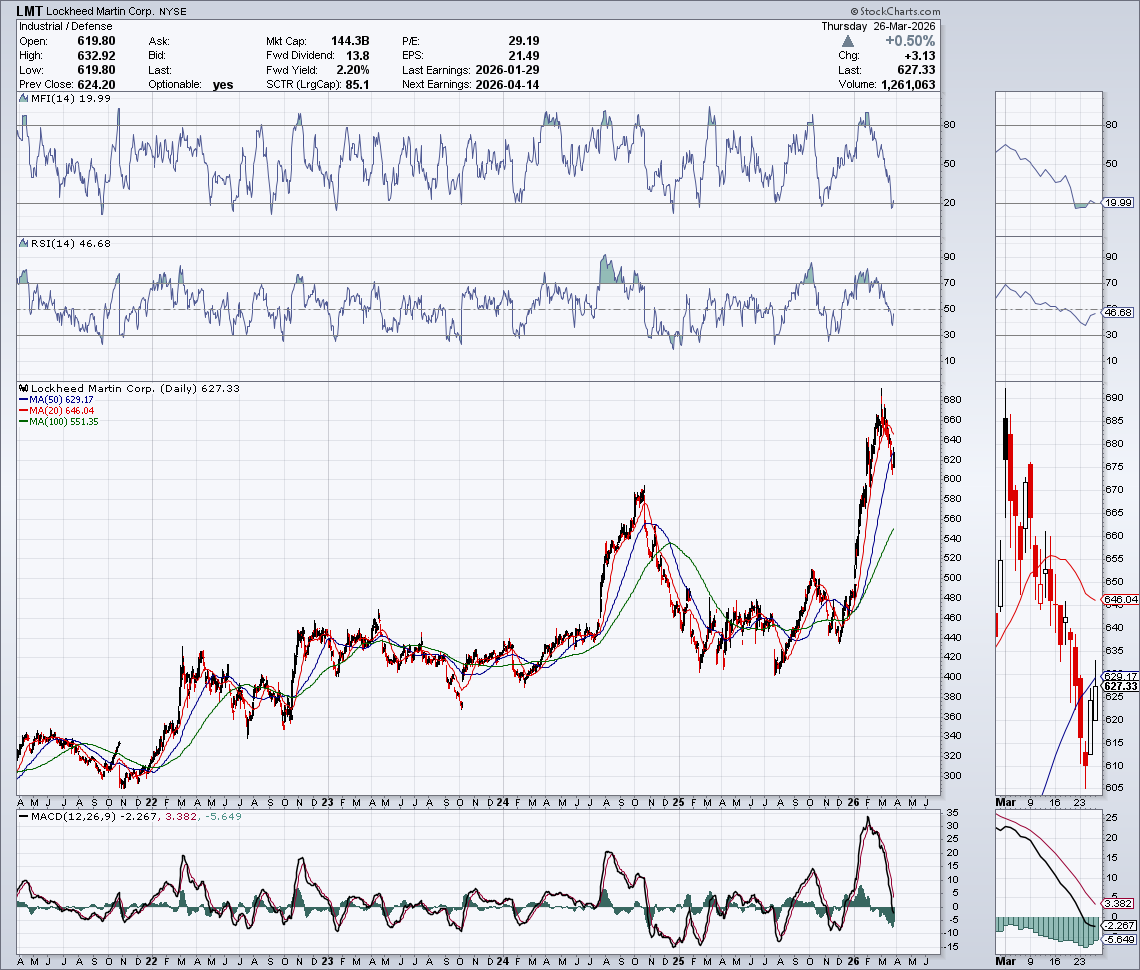Click the gray up-arrow change indicator icon

848,41
